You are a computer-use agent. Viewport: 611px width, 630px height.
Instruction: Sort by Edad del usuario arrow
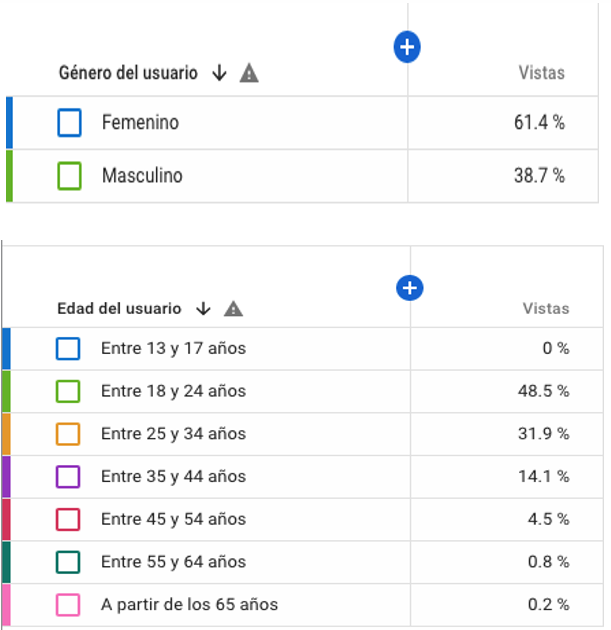[x=203, y=309]
